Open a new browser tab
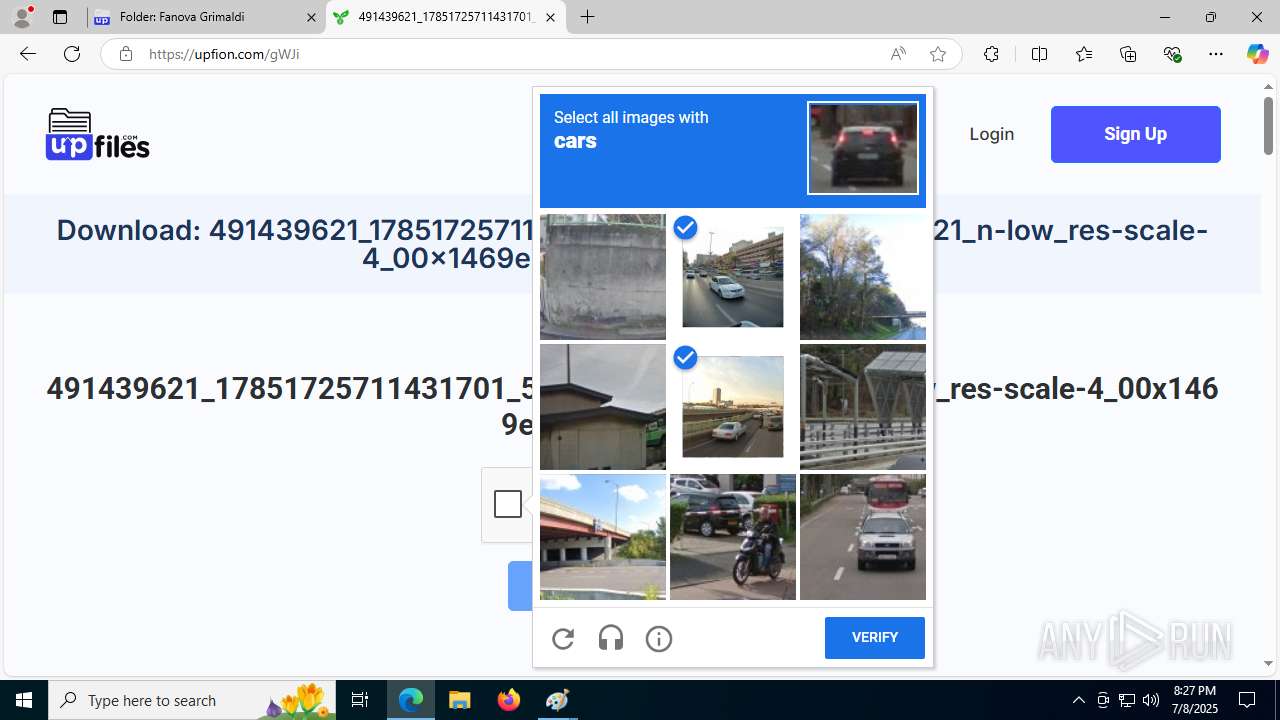 click(x=588, y=17)
